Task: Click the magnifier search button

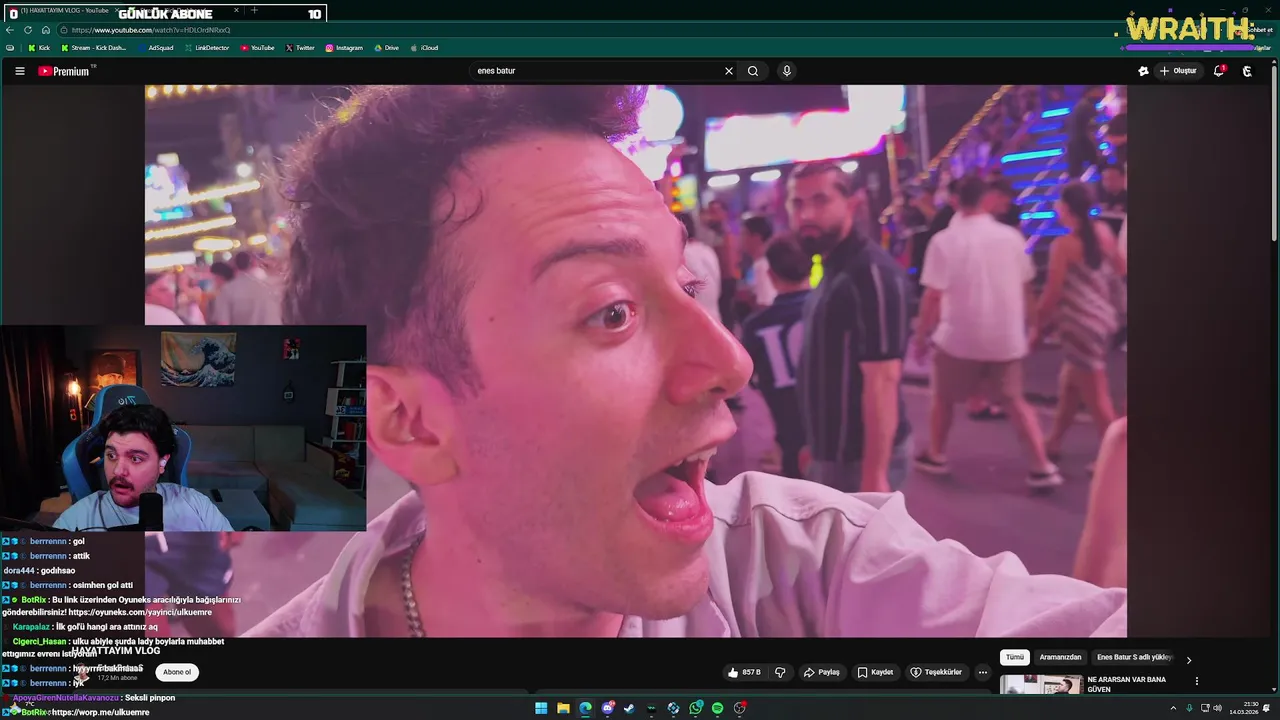Action: [753, 71]
